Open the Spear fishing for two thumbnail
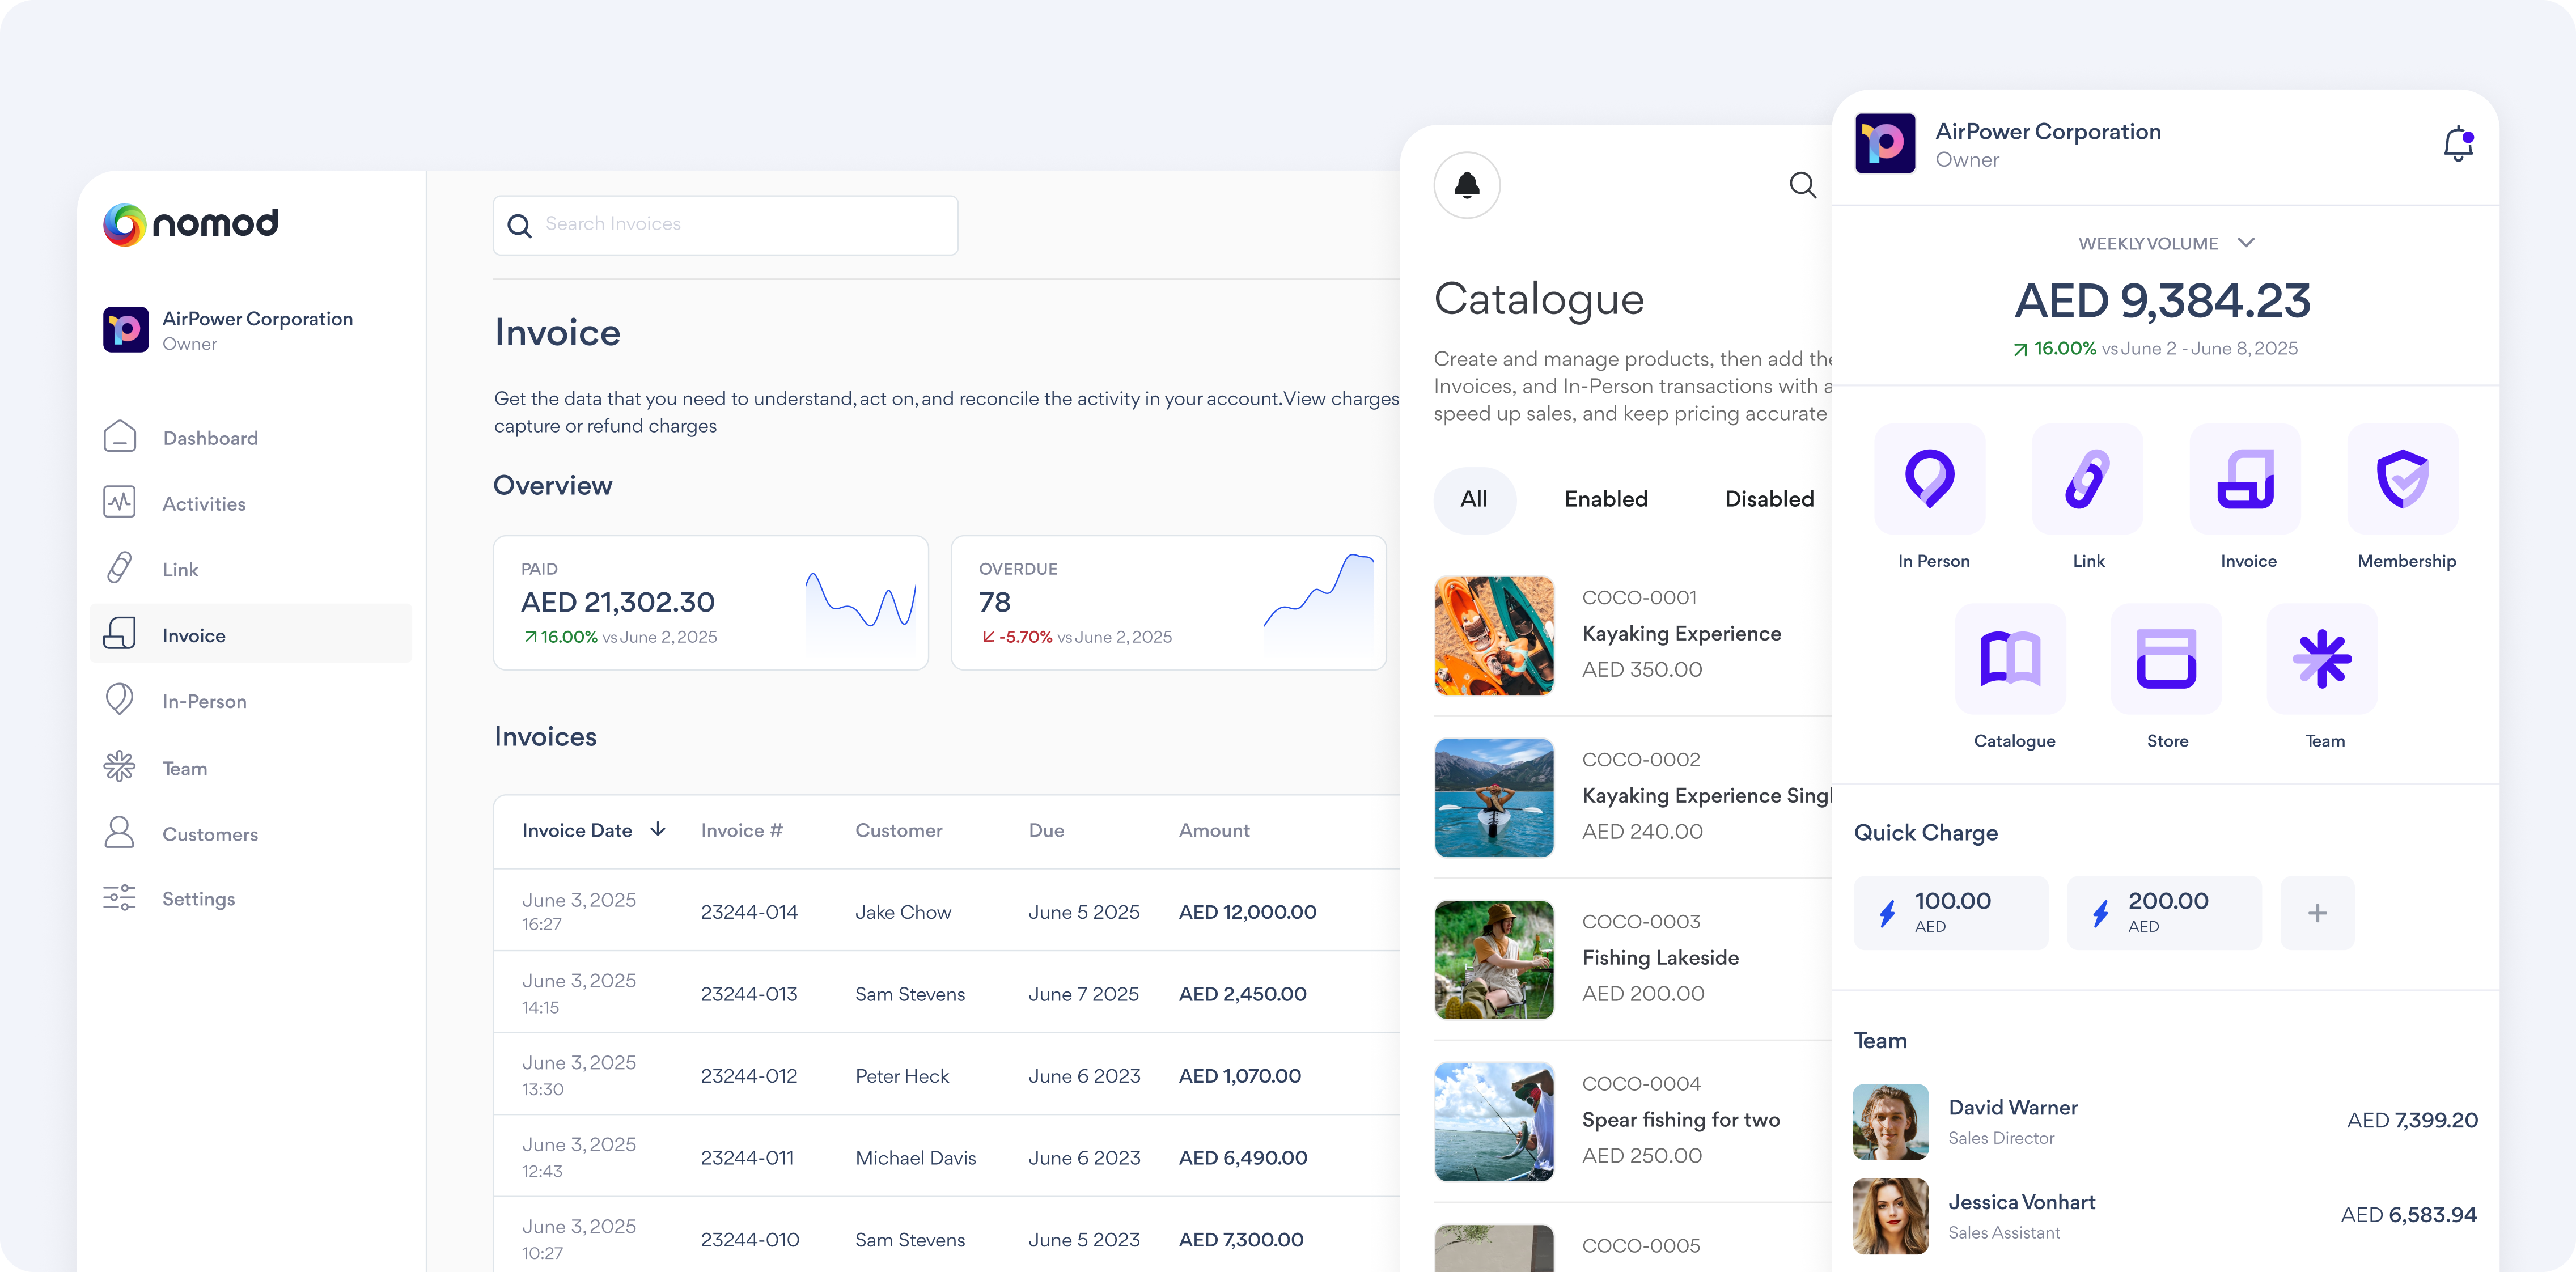Viewport: 2576px width, 1272px height. pos(1494,1121)
